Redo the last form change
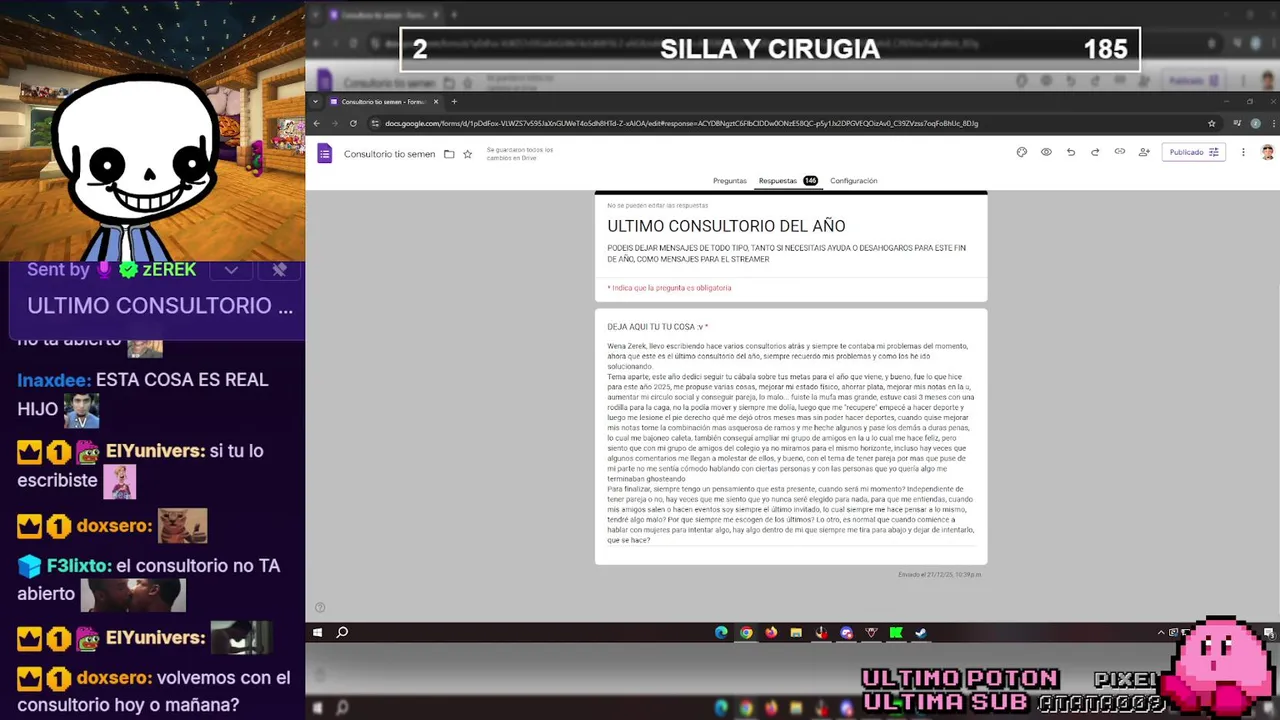 click(1095, 152)
